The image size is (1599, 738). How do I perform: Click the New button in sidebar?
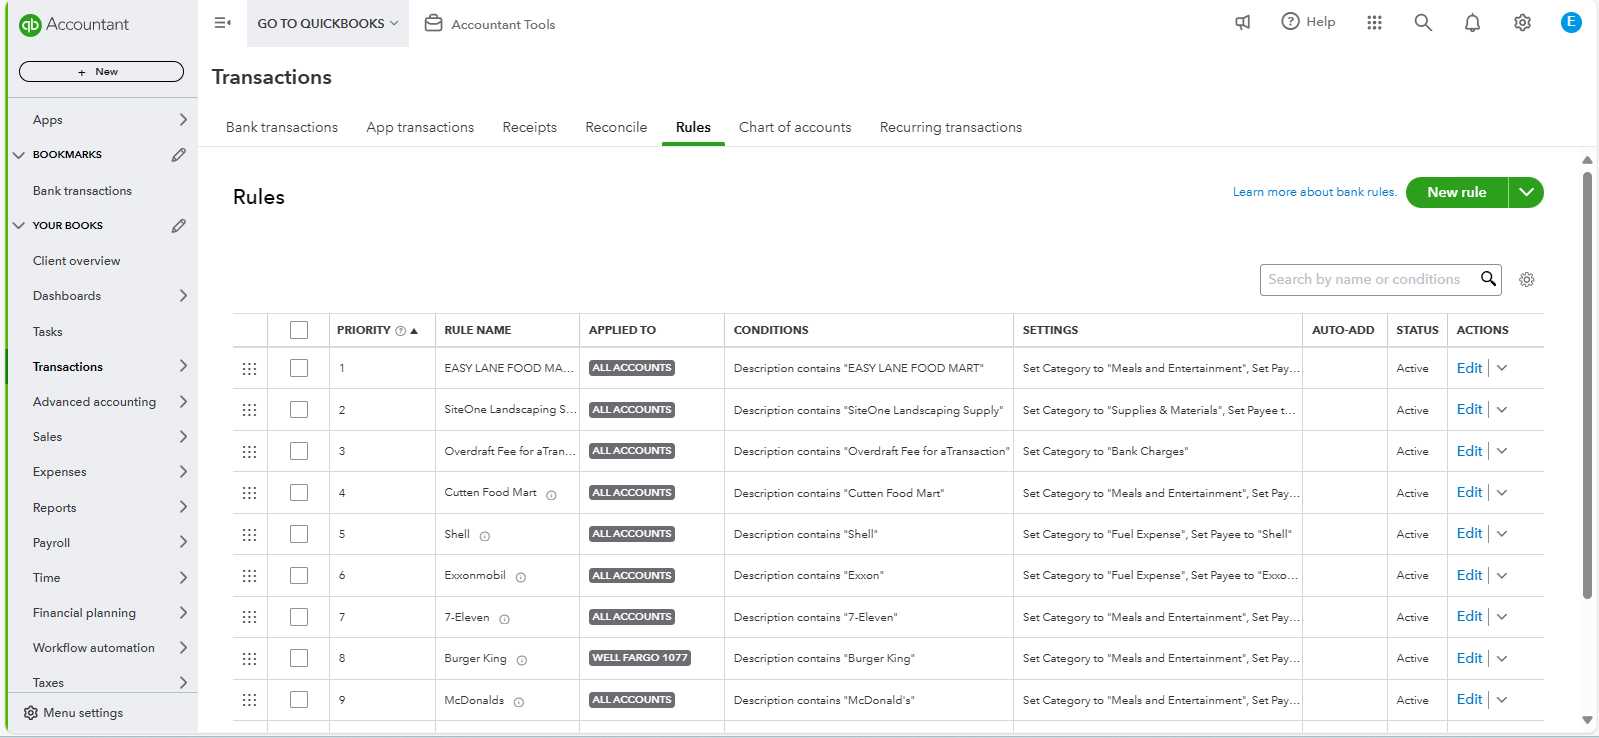point(101,72)
